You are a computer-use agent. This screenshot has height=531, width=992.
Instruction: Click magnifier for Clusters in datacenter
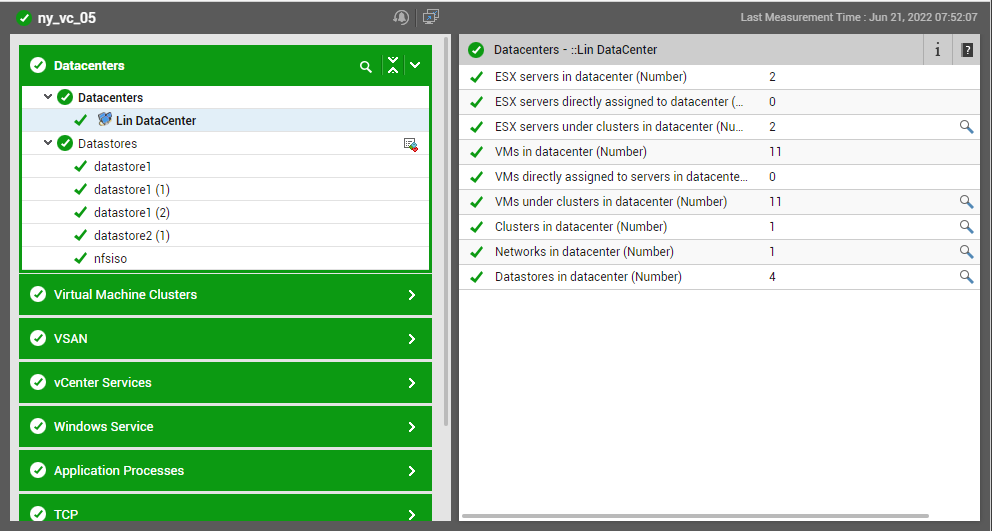(966, 227)
